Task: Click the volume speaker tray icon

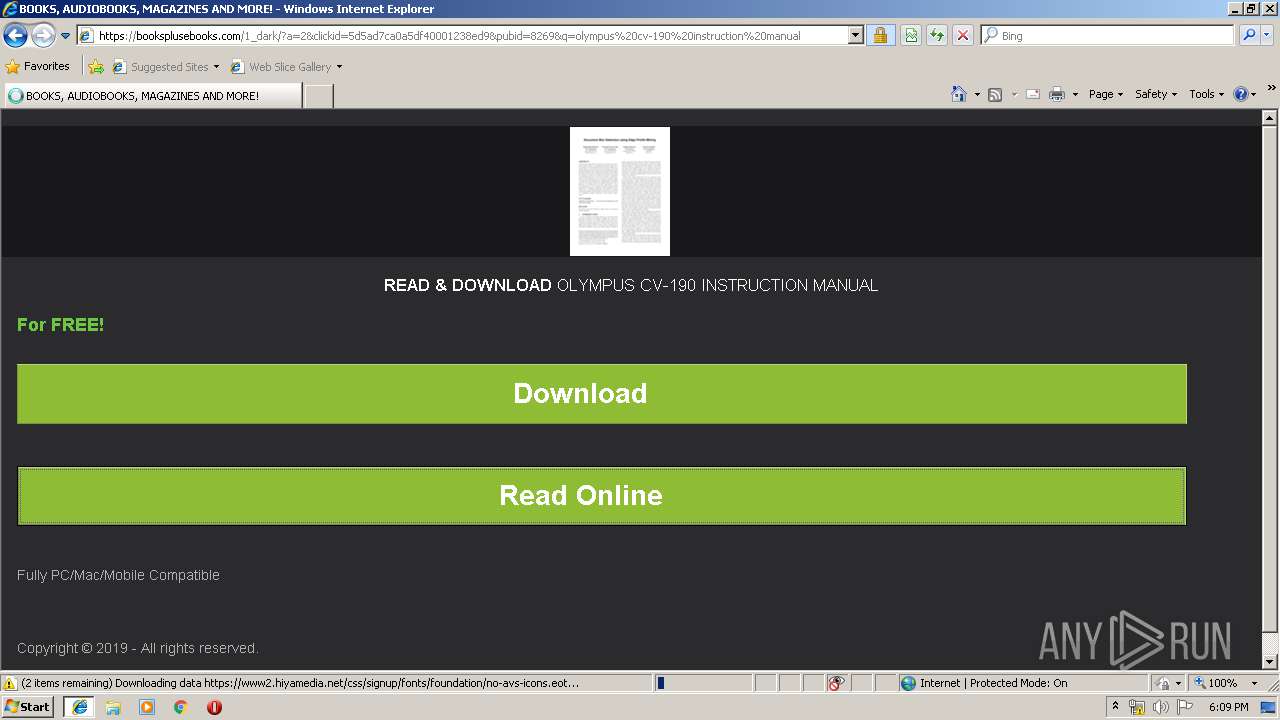Action: (x=1161, y=707)
